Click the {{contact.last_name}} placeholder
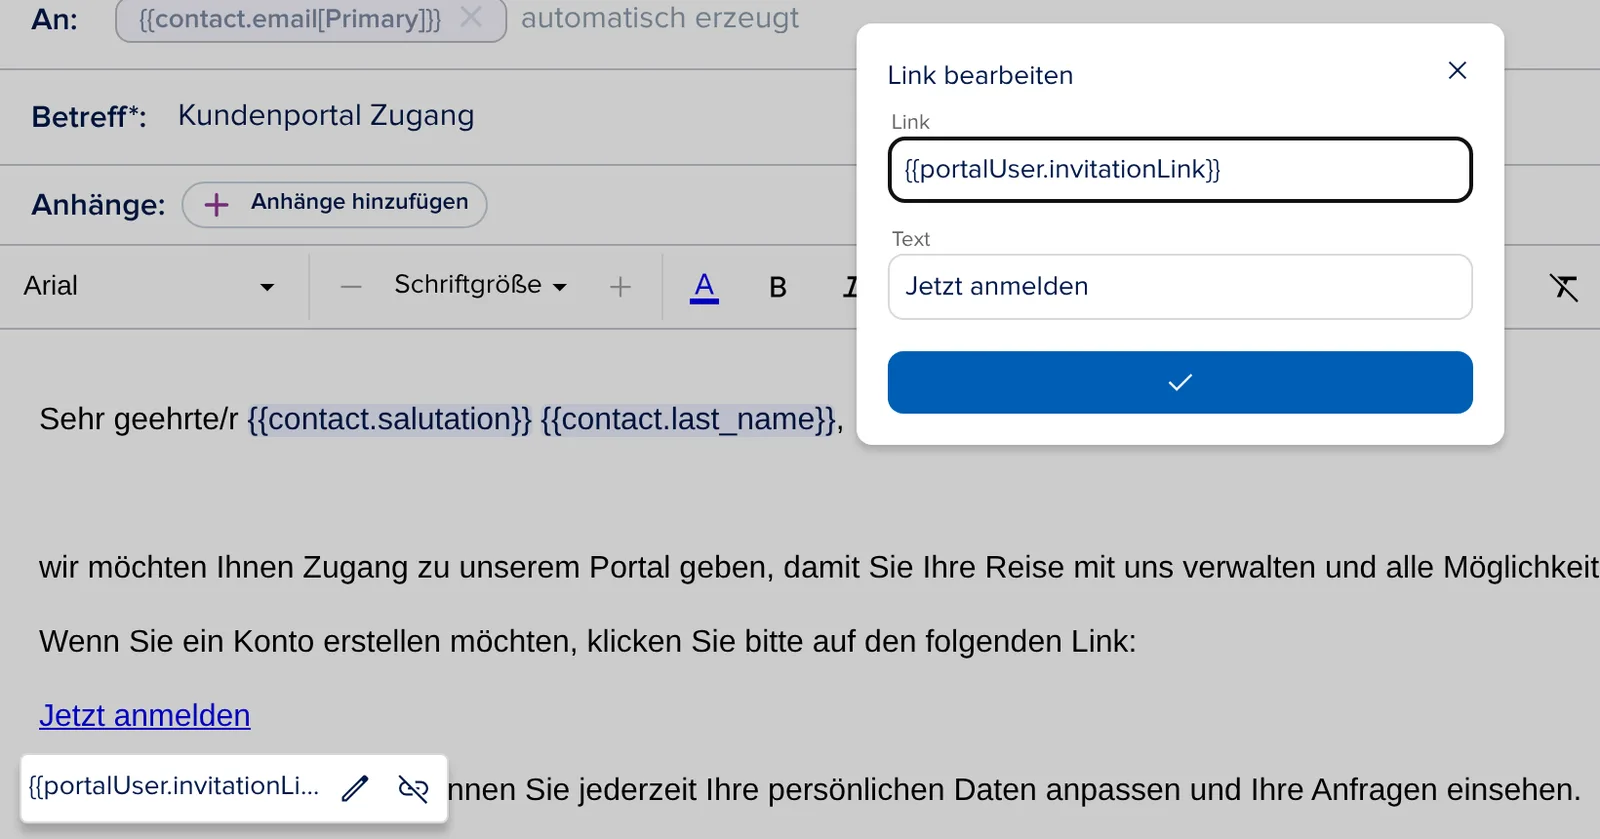 click(x=688, y=419)
